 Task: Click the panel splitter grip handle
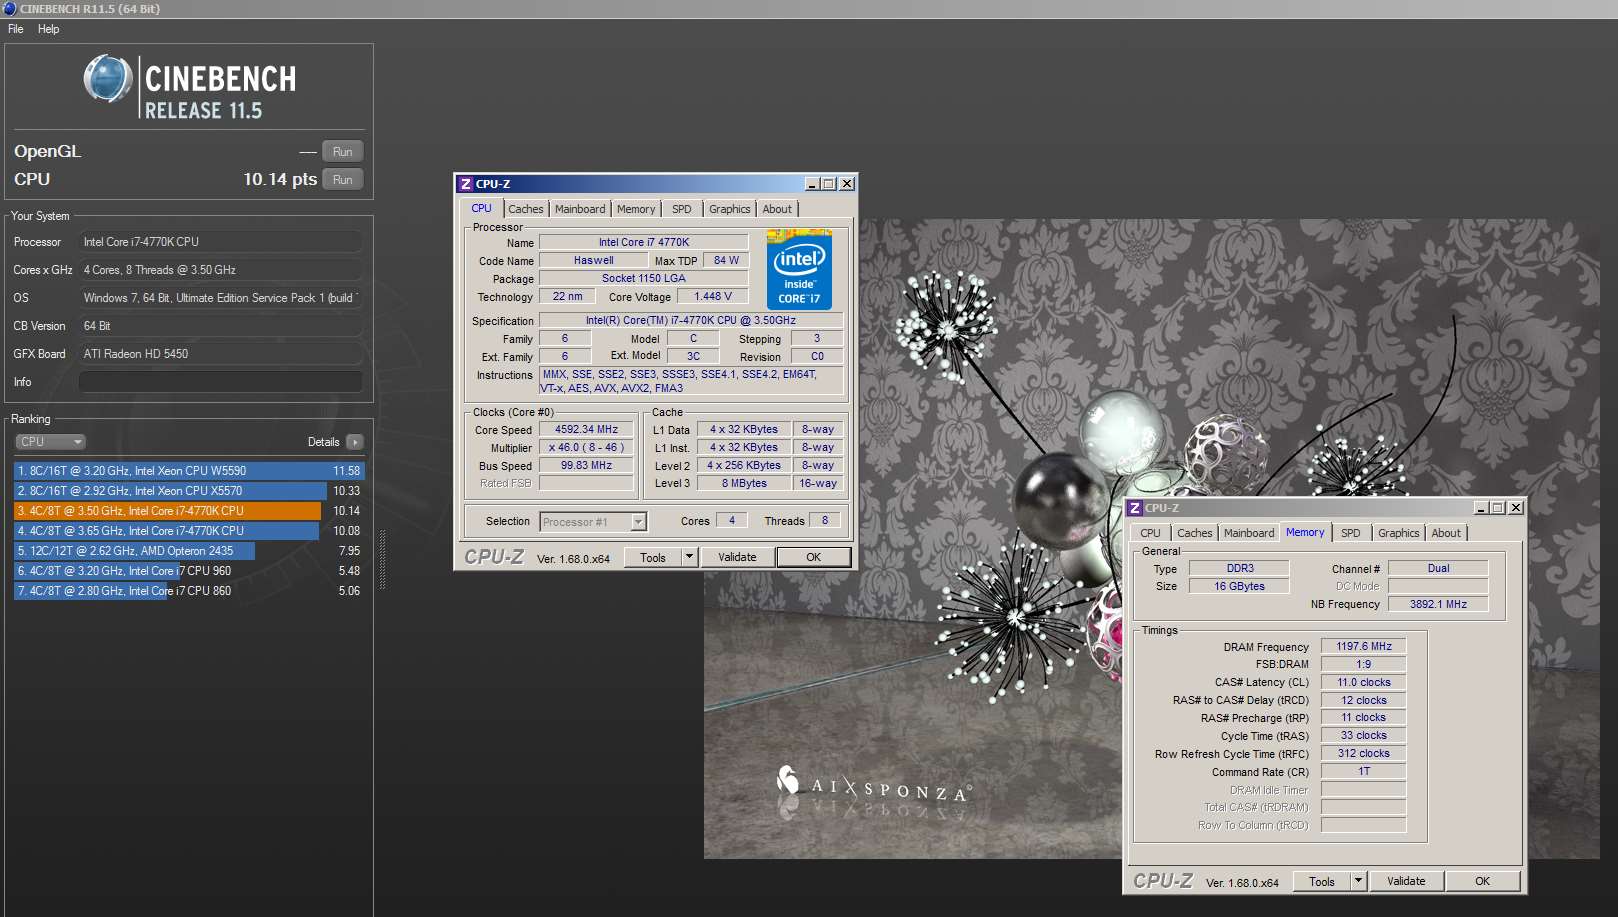coord(381,560)
